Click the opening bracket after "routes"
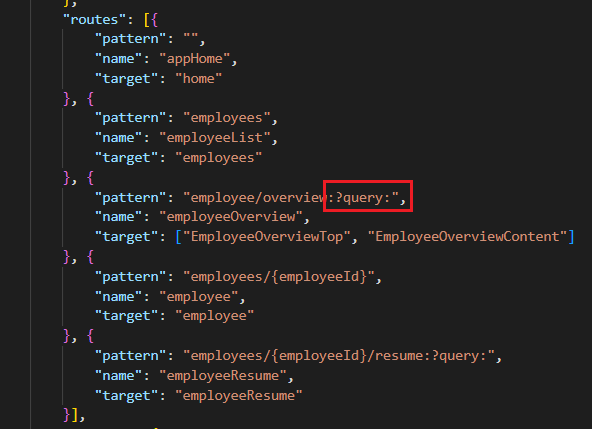This screenshot has height=429, width=592. point(147,20)
